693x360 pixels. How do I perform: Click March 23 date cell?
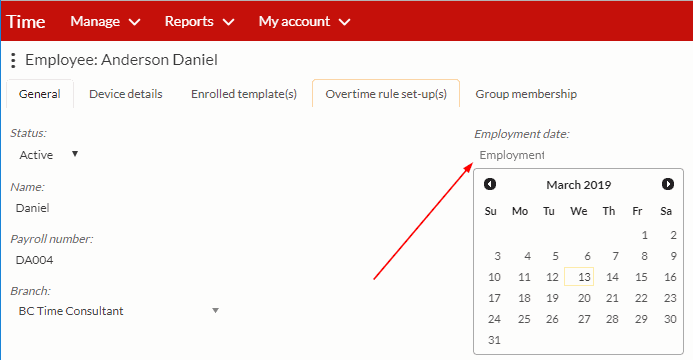click(x=669, y=298)
